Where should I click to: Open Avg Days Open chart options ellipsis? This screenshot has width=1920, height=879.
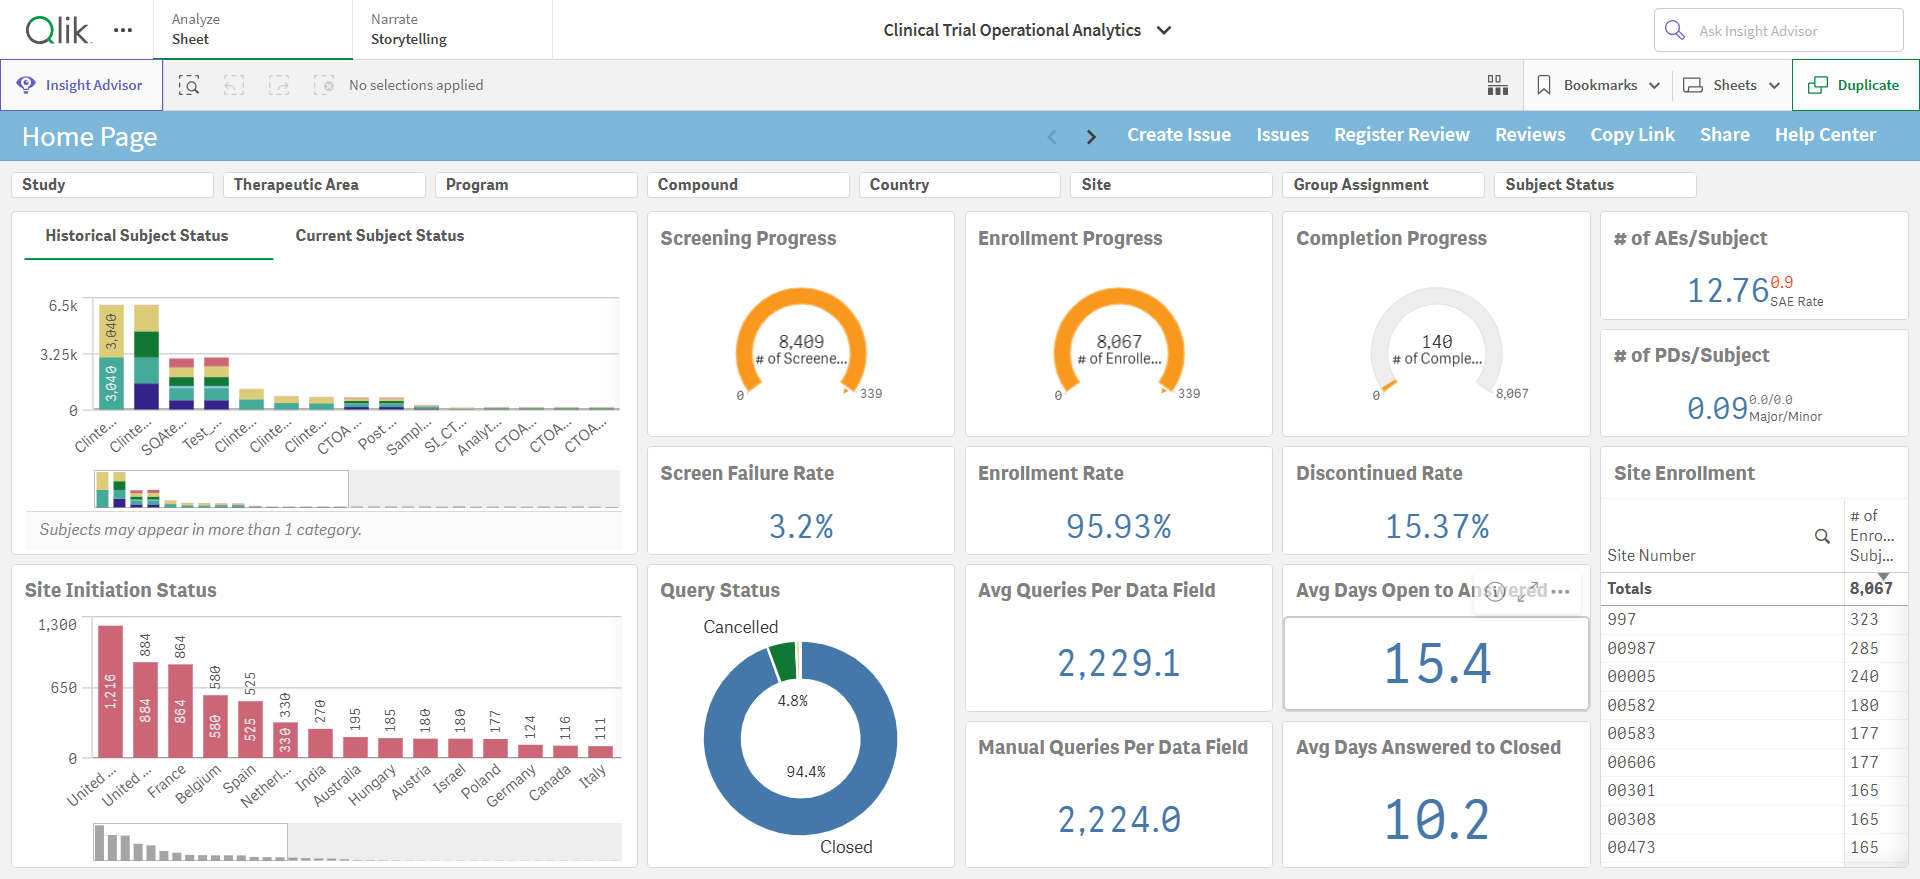(x=1560, y=591)
